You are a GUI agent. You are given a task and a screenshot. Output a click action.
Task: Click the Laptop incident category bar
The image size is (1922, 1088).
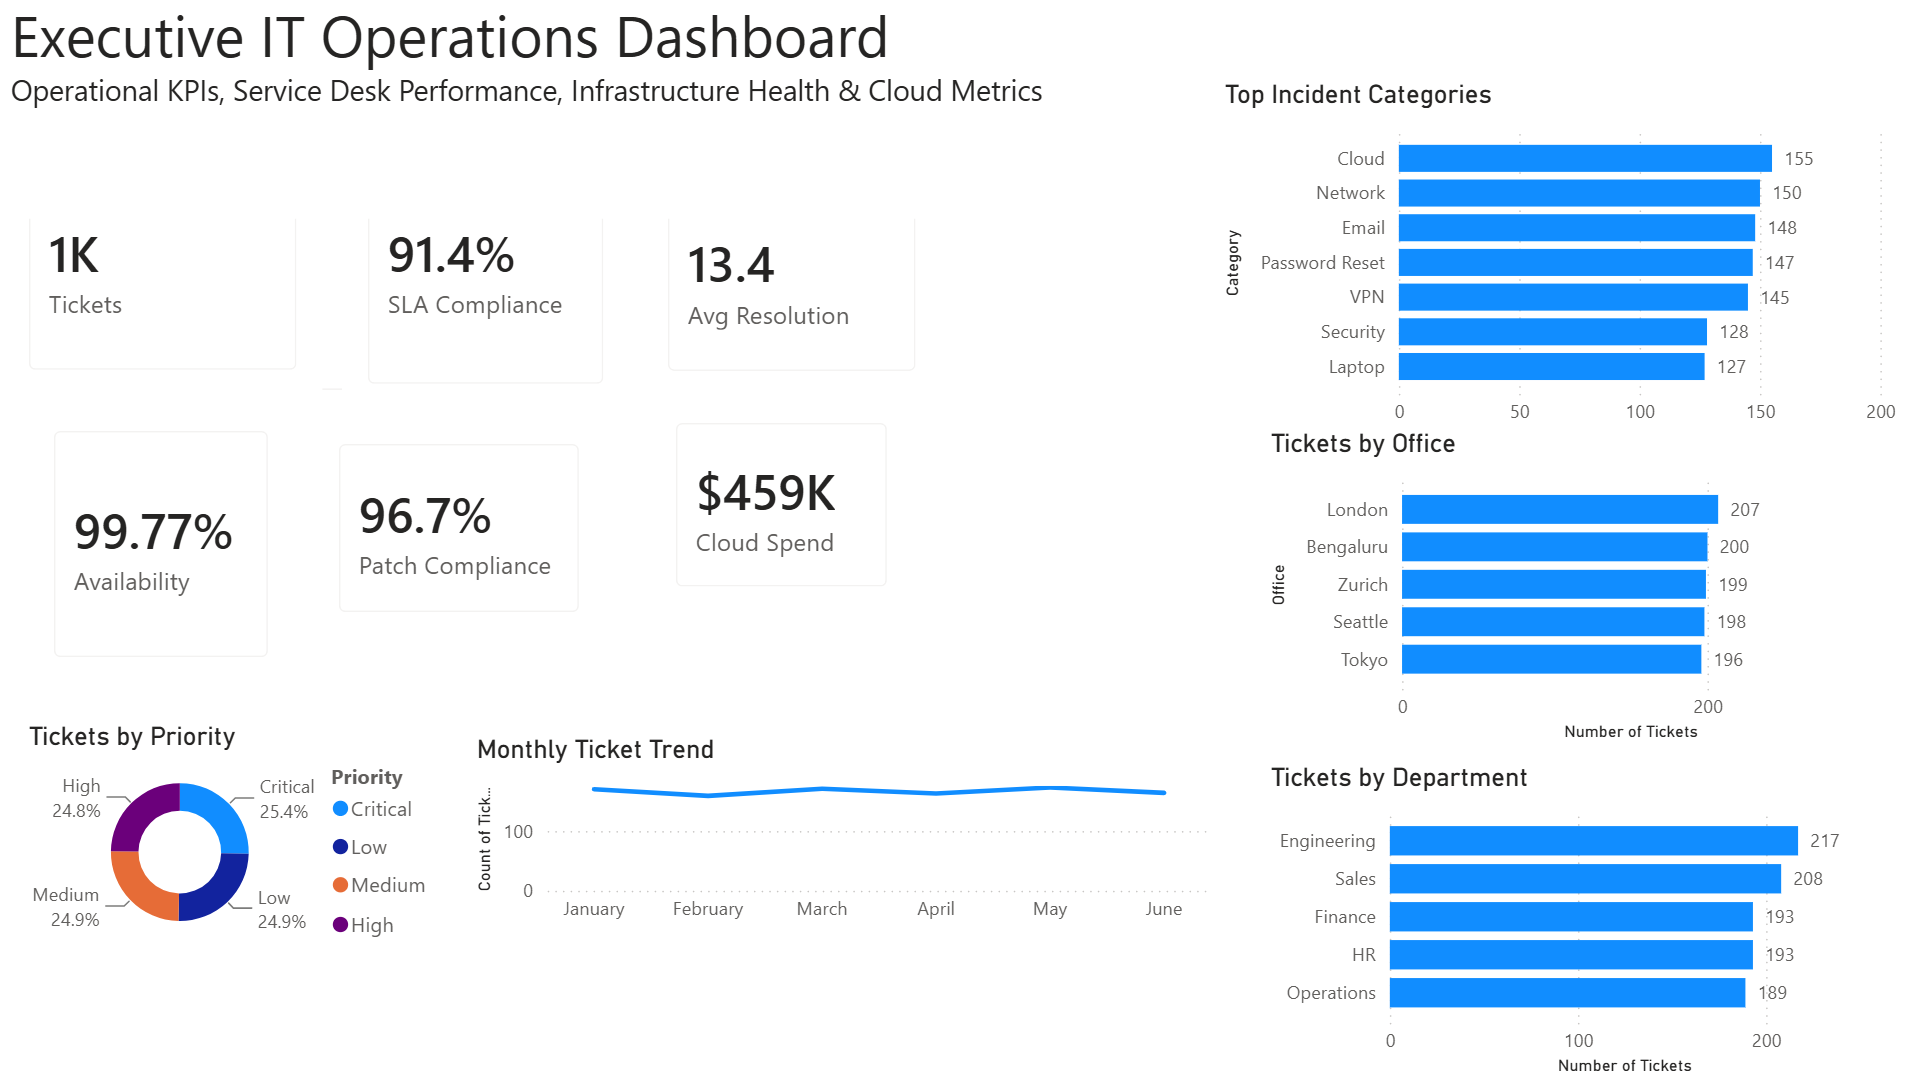1552,367
